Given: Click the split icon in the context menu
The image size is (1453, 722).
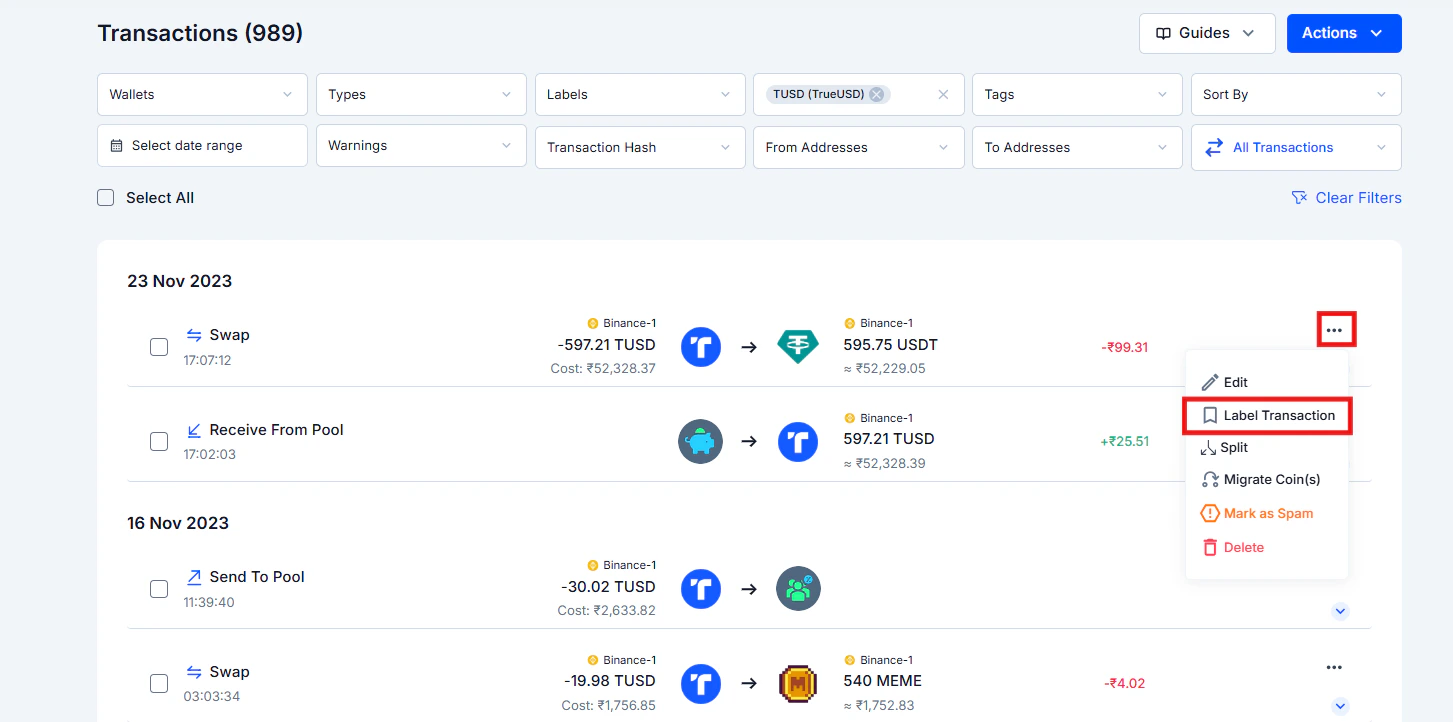Looking at the screenshot, I should coord(1208,448).
